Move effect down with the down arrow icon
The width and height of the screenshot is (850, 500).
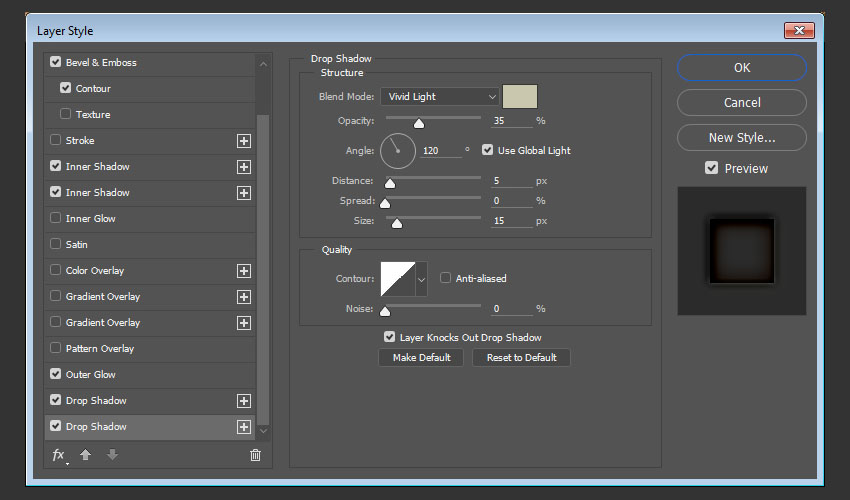pos(112,455)
